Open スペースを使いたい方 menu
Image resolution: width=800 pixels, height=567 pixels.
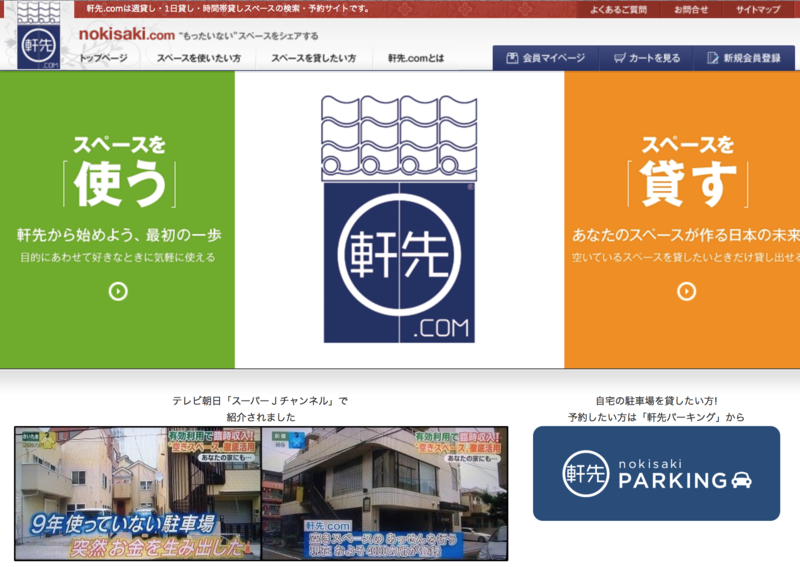tap(199, 58)
